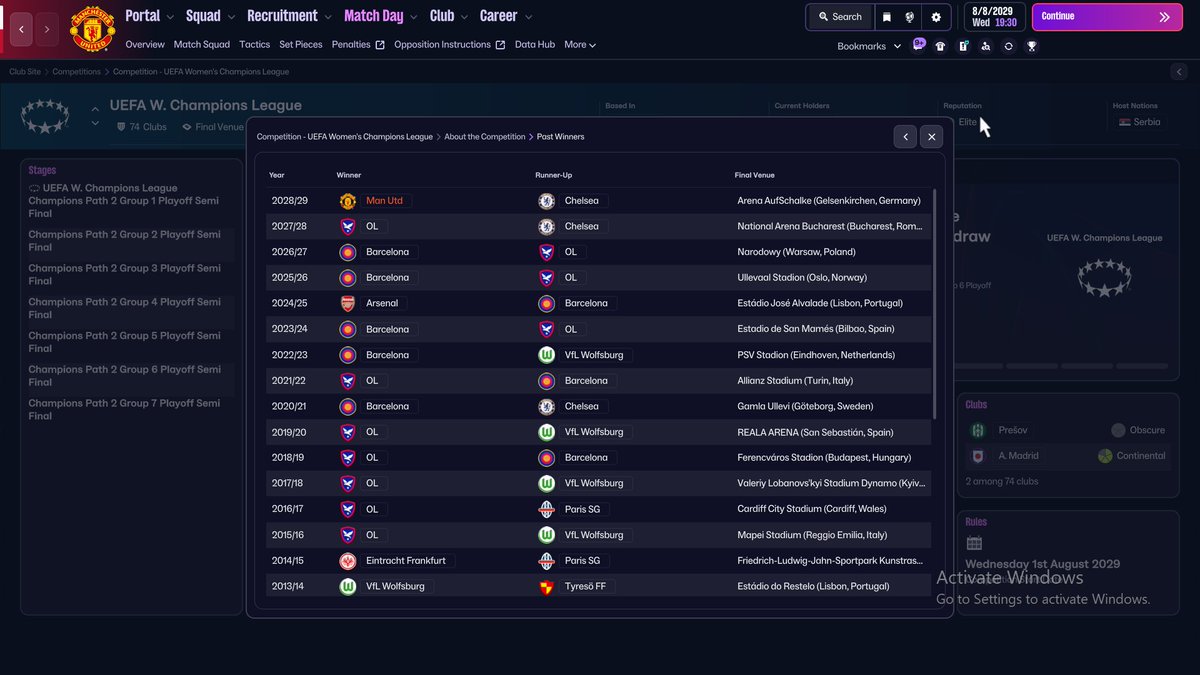Click Prešov club badge in Clubs panel
This screenshot has width=1200, height=675.
click(977, 430)
